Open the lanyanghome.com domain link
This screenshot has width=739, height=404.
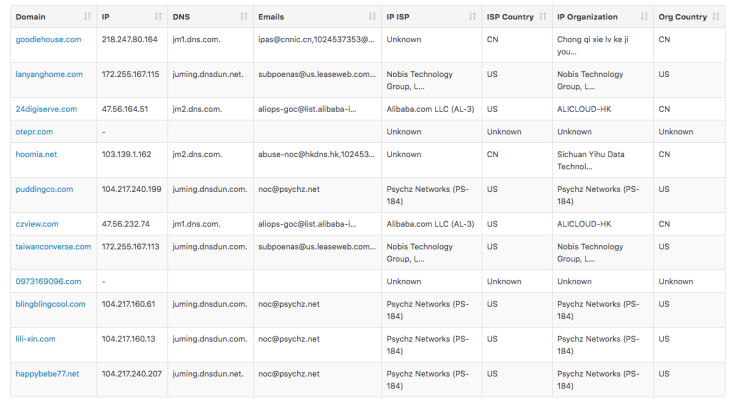pyautogui.click(x=48, y=74)
